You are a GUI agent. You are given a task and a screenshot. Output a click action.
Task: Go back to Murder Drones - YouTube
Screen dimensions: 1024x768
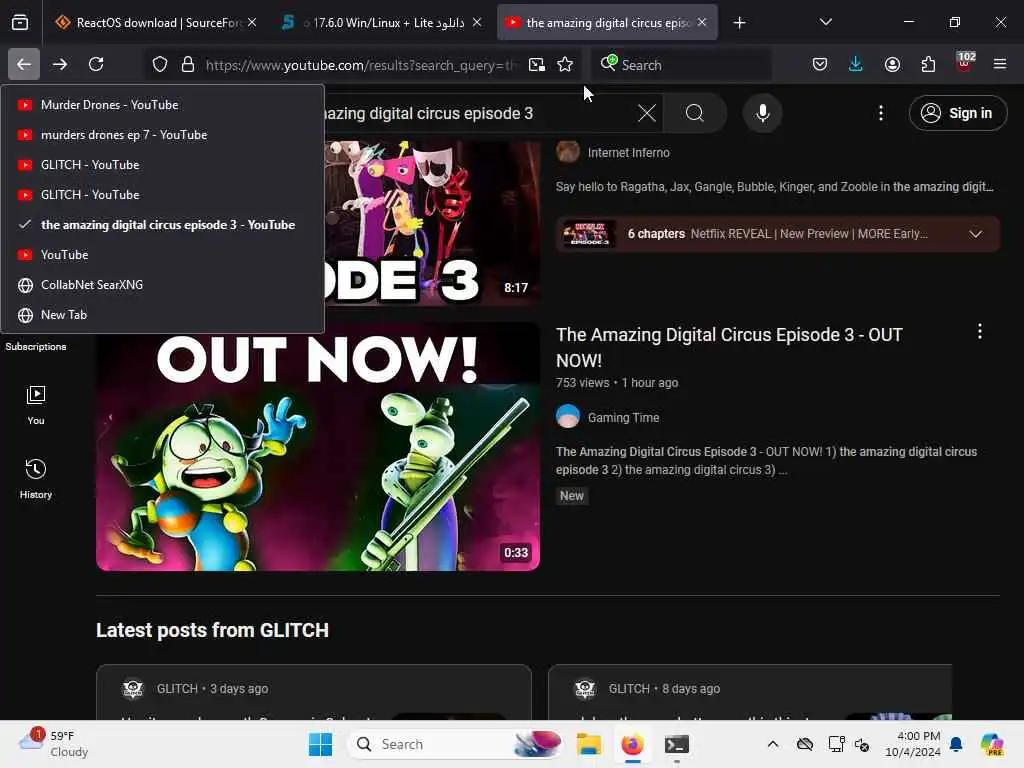click(x=163, y=104)
